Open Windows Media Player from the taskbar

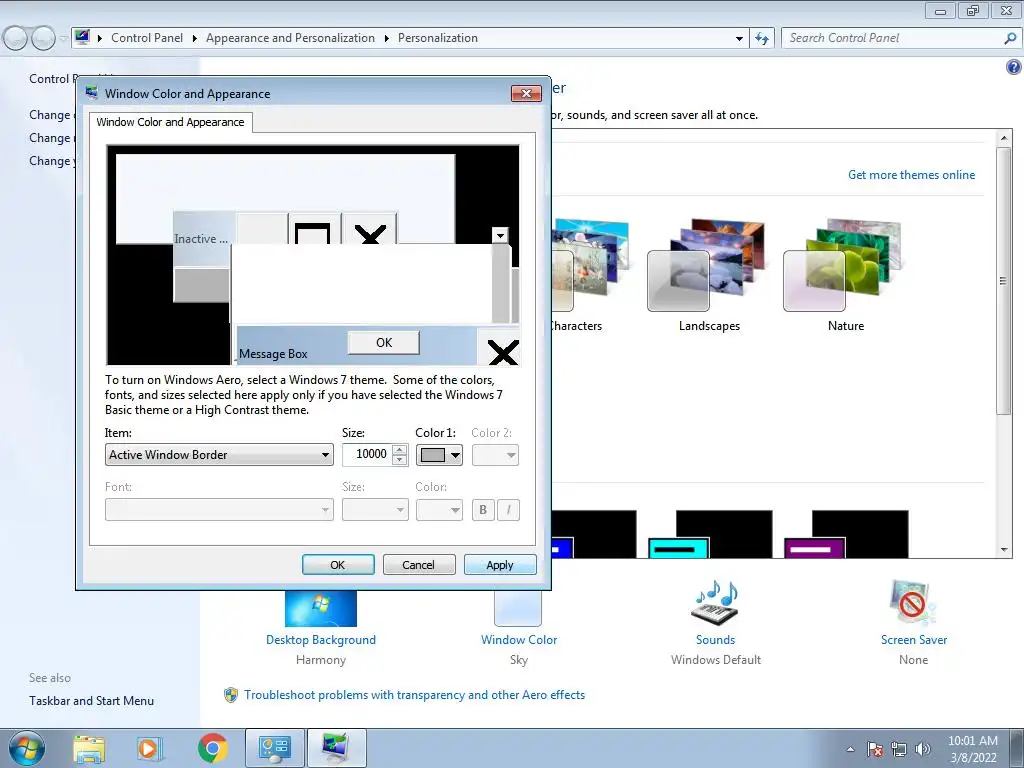[150, 749]
